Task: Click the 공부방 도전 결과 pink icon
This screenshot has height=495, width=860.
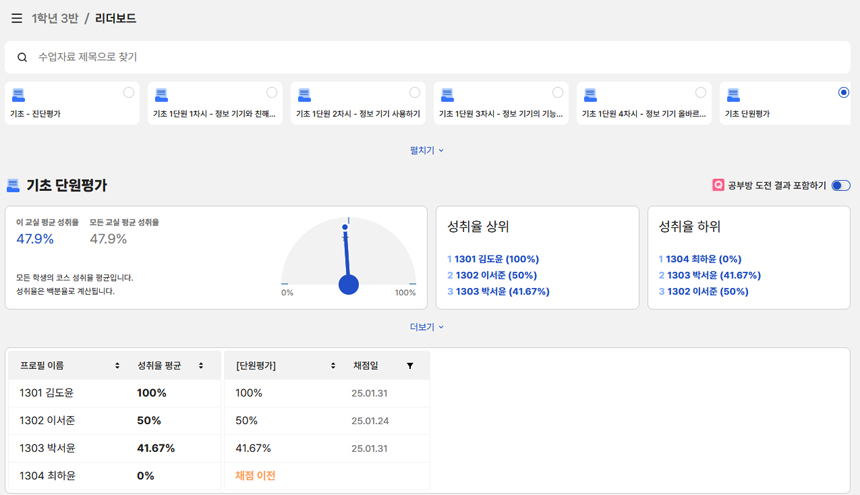Action: 718,185
